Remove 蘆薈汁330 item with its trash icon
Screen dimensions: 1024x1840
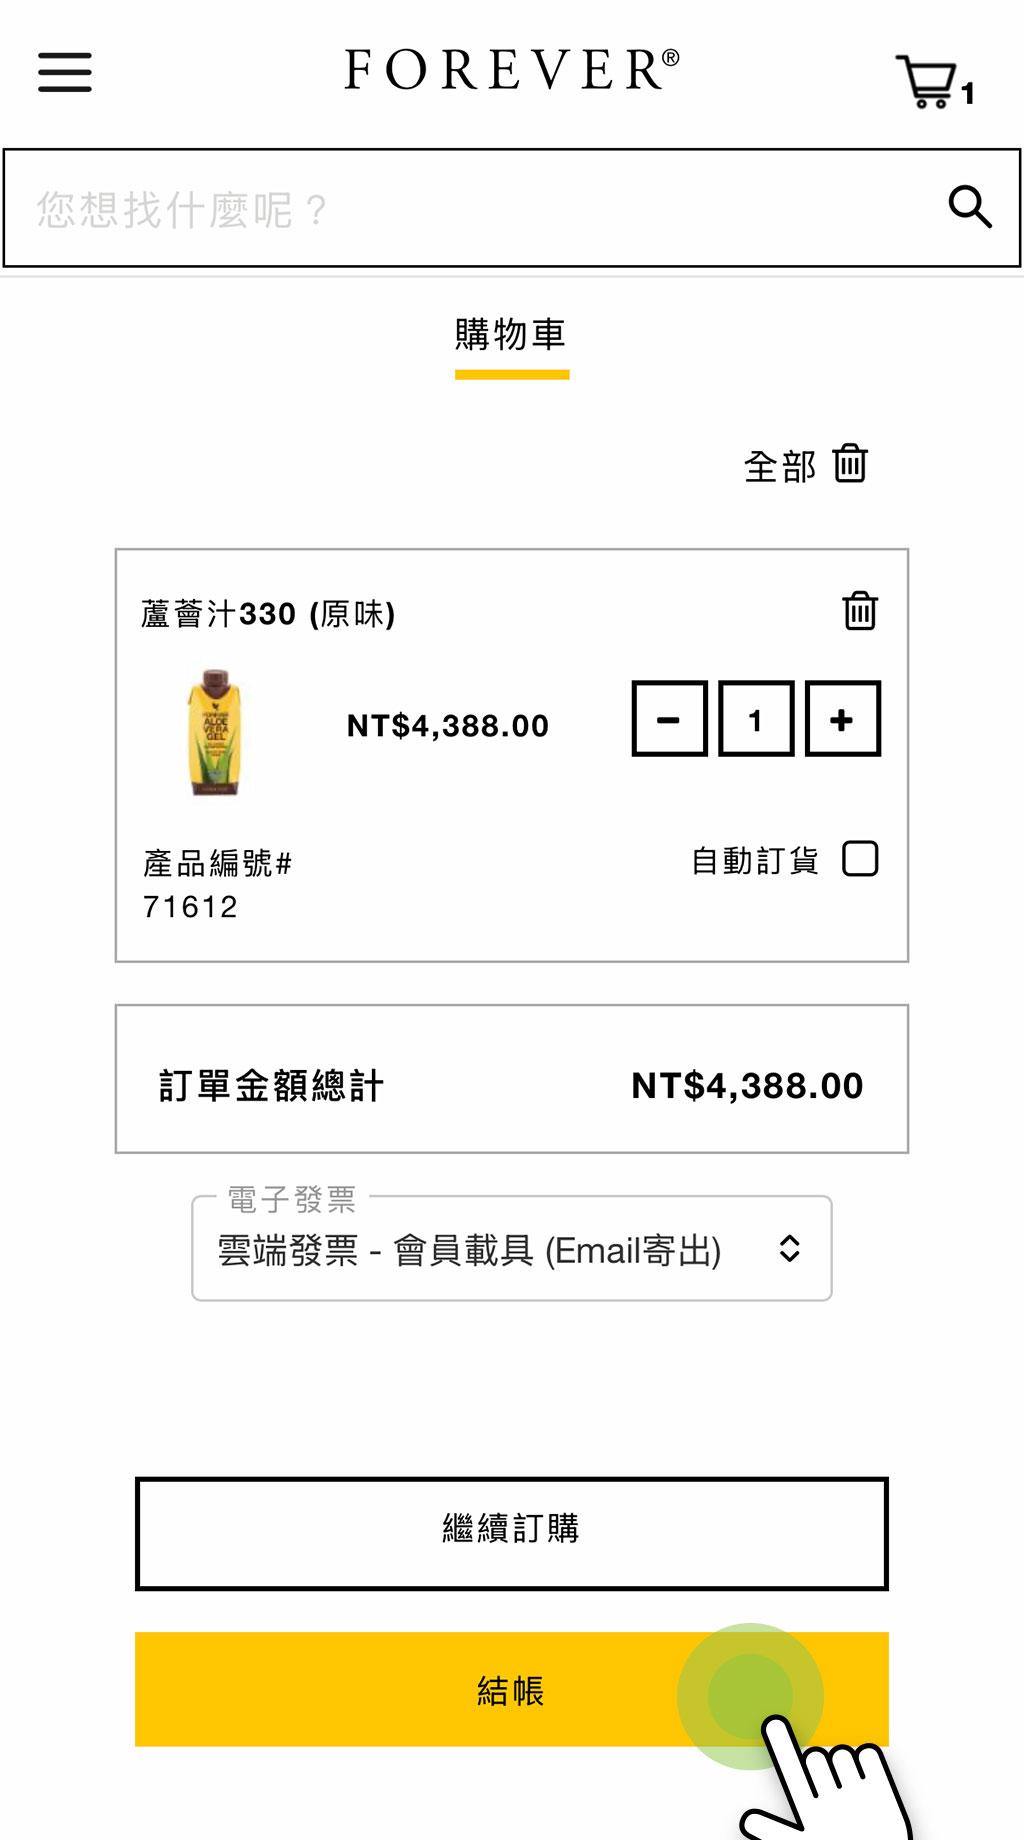[x=859, y=611]
